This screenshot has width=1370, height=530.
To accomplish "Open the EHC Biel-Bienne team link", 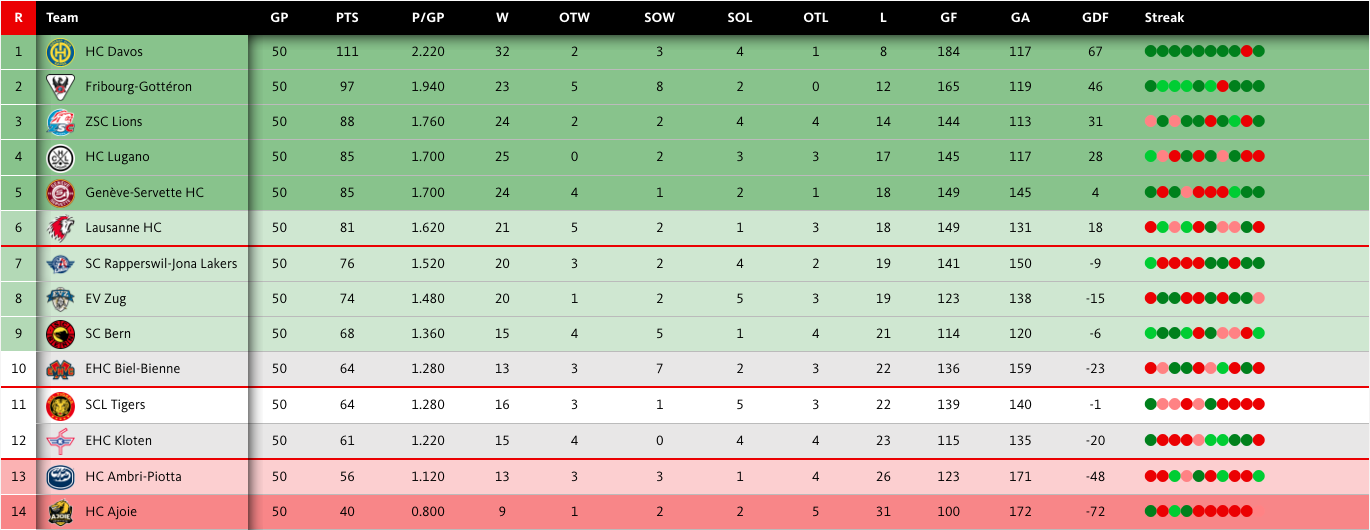I will (133, 369).
